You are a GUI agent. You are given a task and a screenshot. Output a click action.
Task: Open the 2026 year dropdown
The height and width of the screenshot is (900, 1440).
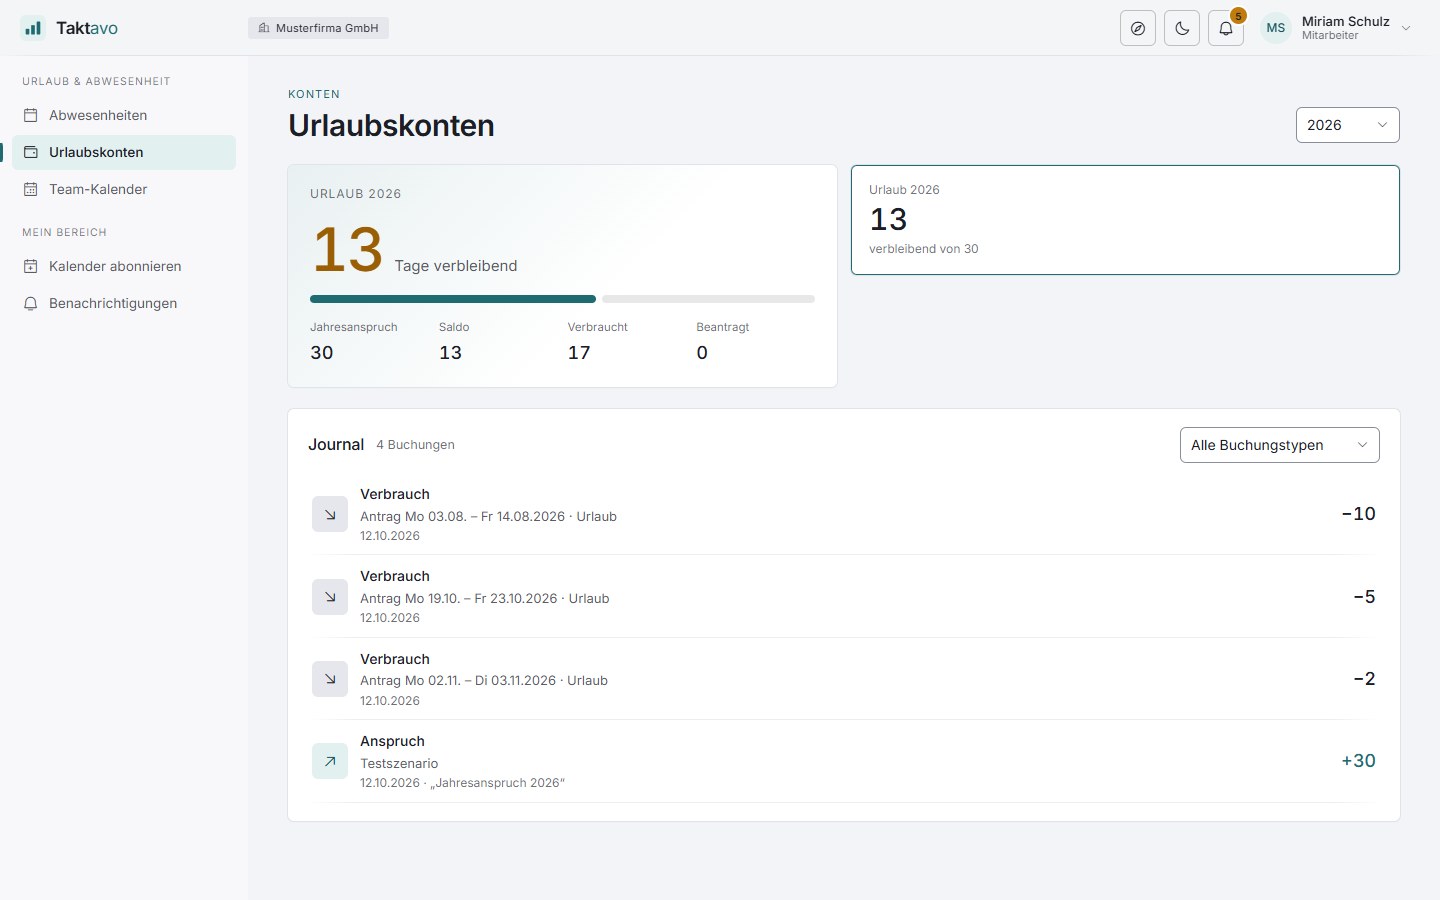[1347, 125]
